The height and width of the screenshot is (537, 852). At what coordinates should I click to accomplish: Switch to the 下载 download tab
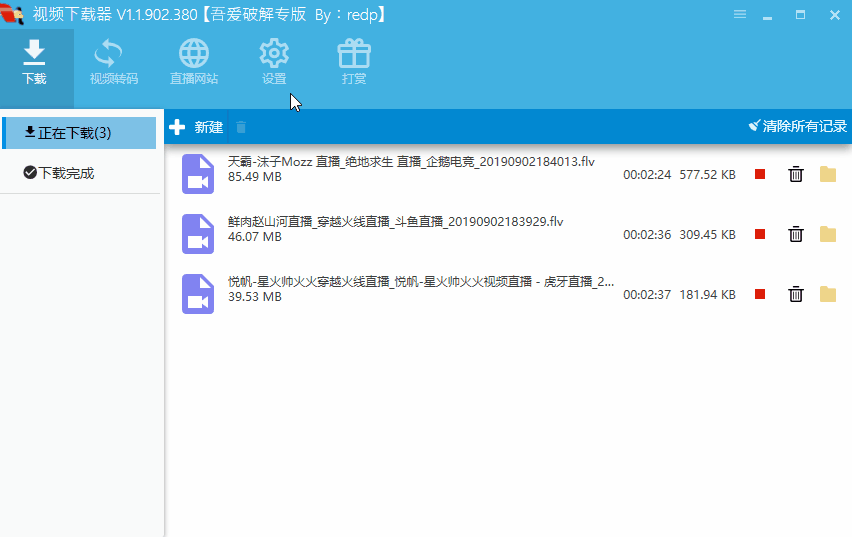[34, 62]
